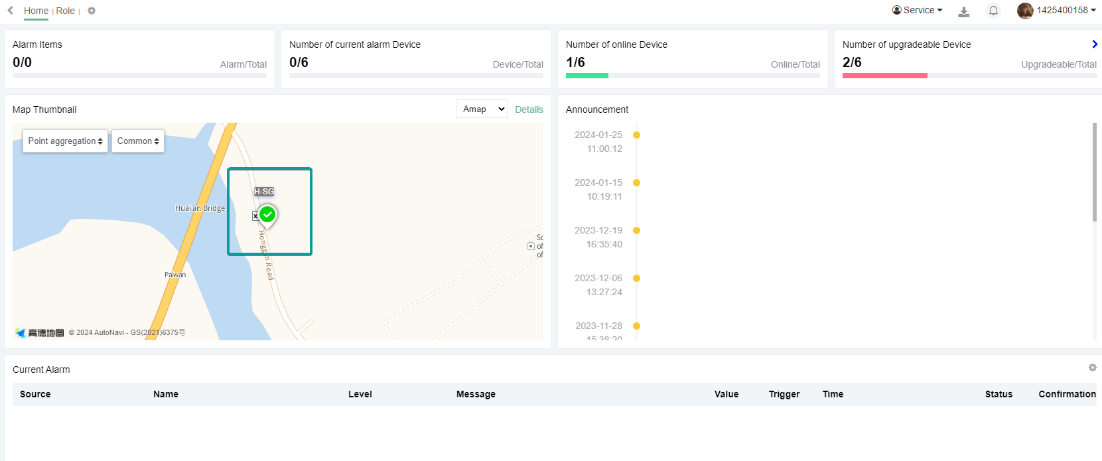Viewport: 1102px width, 461px height.
Task: Expand the Service dropdown menu
Action: tap(917, 10)
